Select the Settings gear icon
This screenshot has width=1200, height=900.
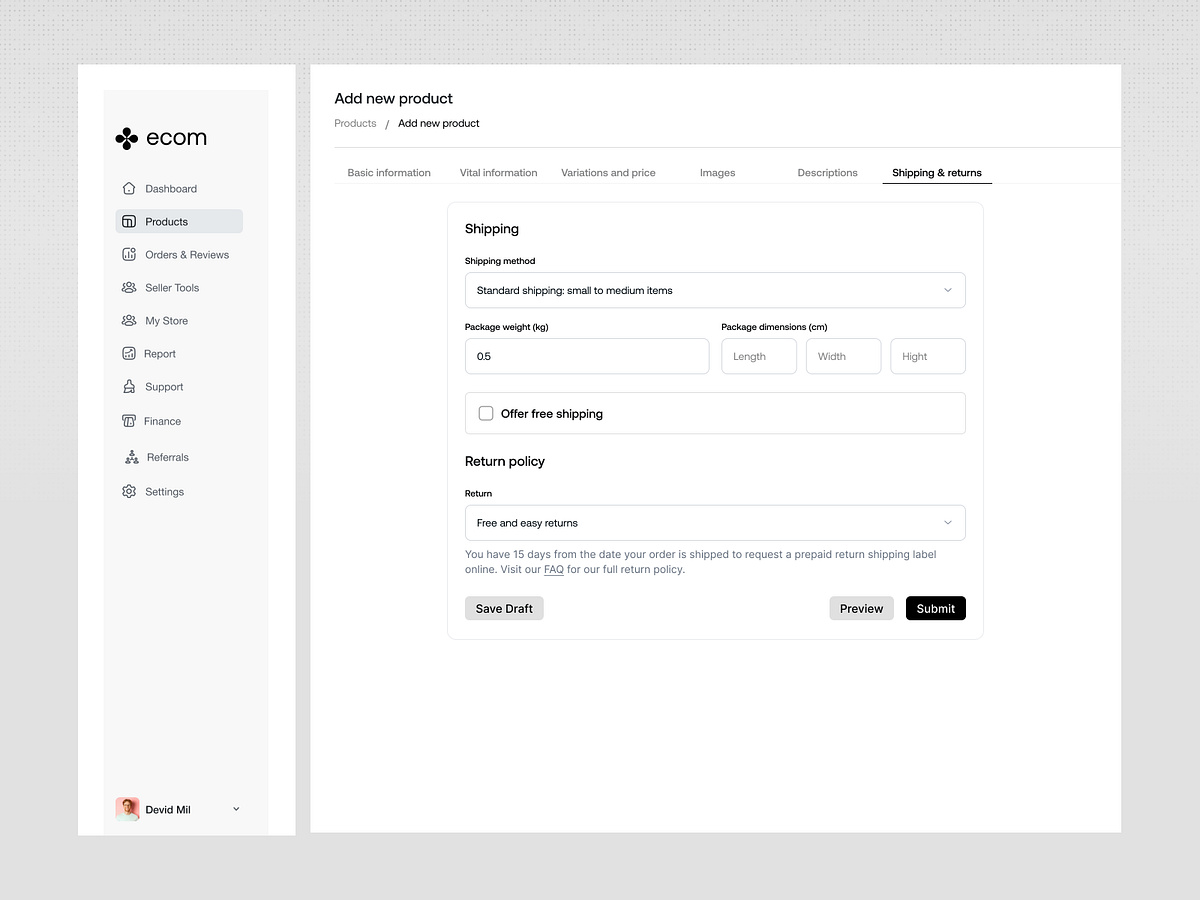point(129,491)
